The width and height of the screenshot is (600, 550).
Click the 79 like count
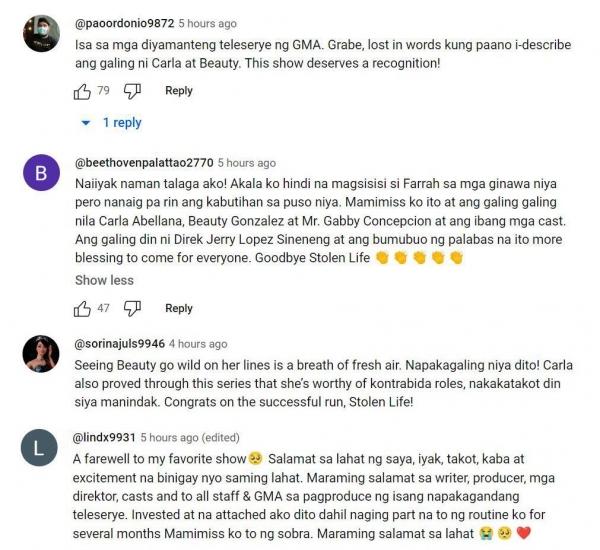click(103, 91)
